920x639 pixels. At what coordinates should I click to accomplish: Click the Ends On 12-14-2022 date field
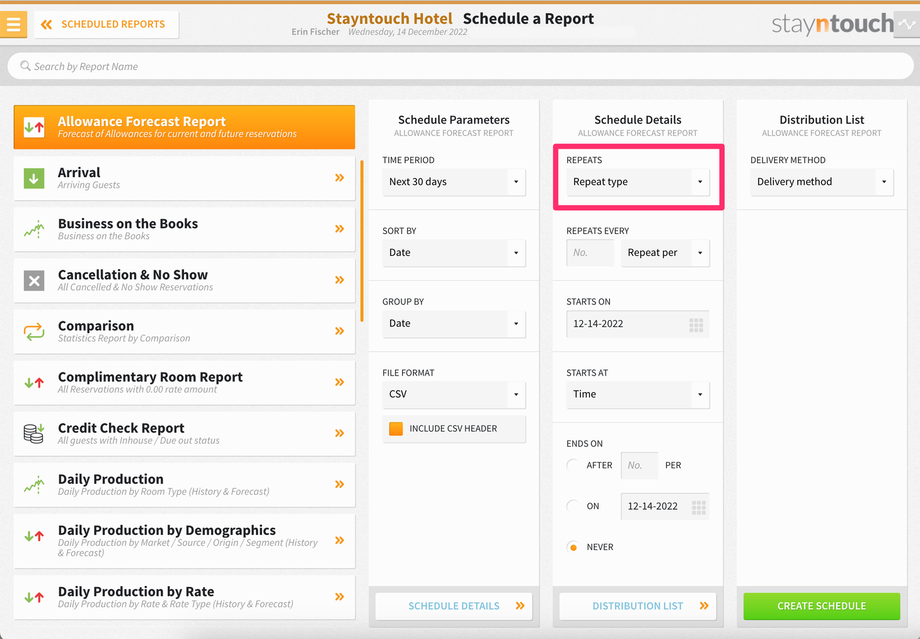(x=665, y=506)
